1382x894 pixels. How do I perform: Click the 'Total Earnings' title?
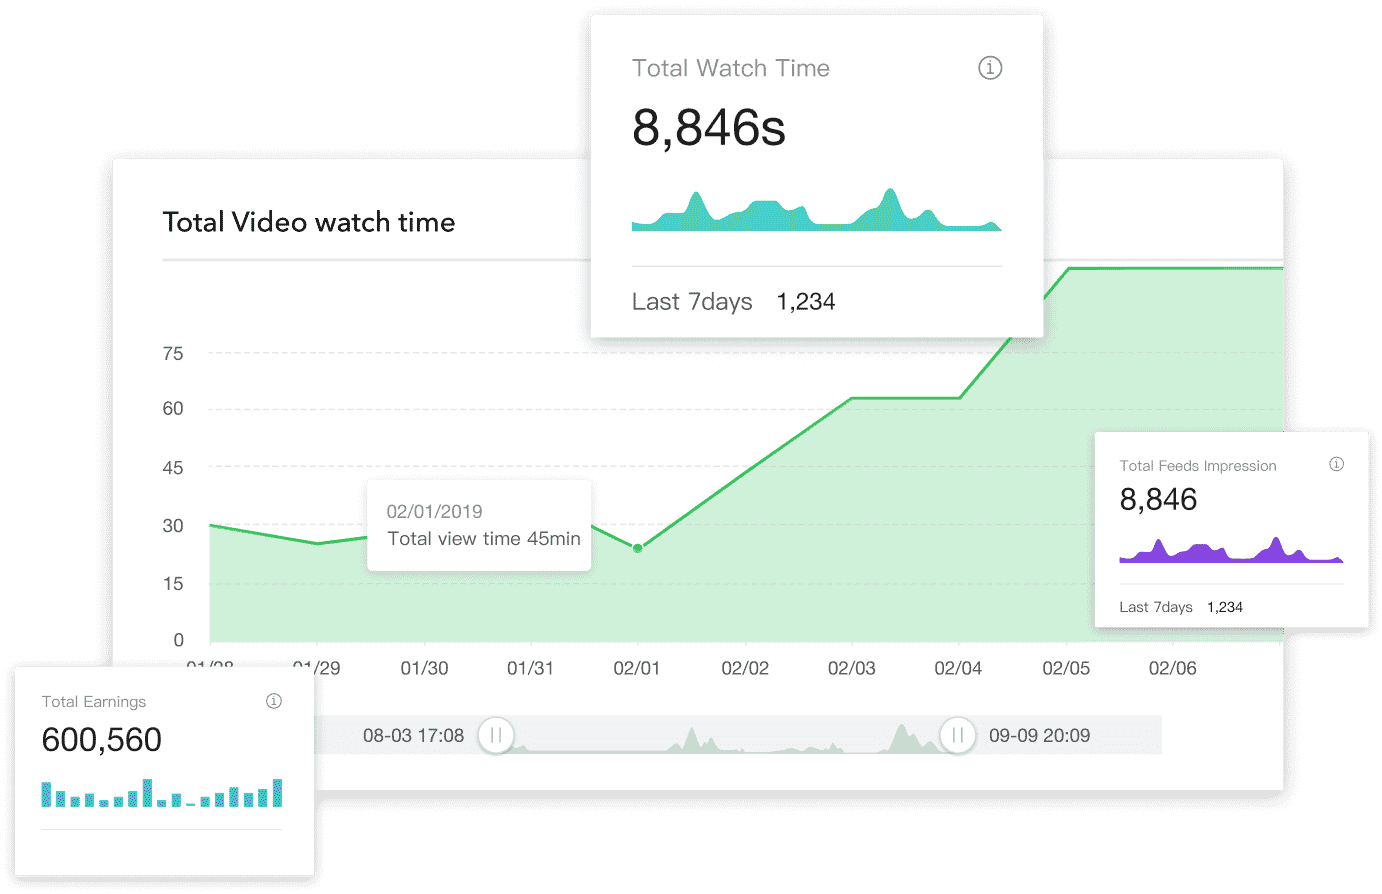[94, 702]
